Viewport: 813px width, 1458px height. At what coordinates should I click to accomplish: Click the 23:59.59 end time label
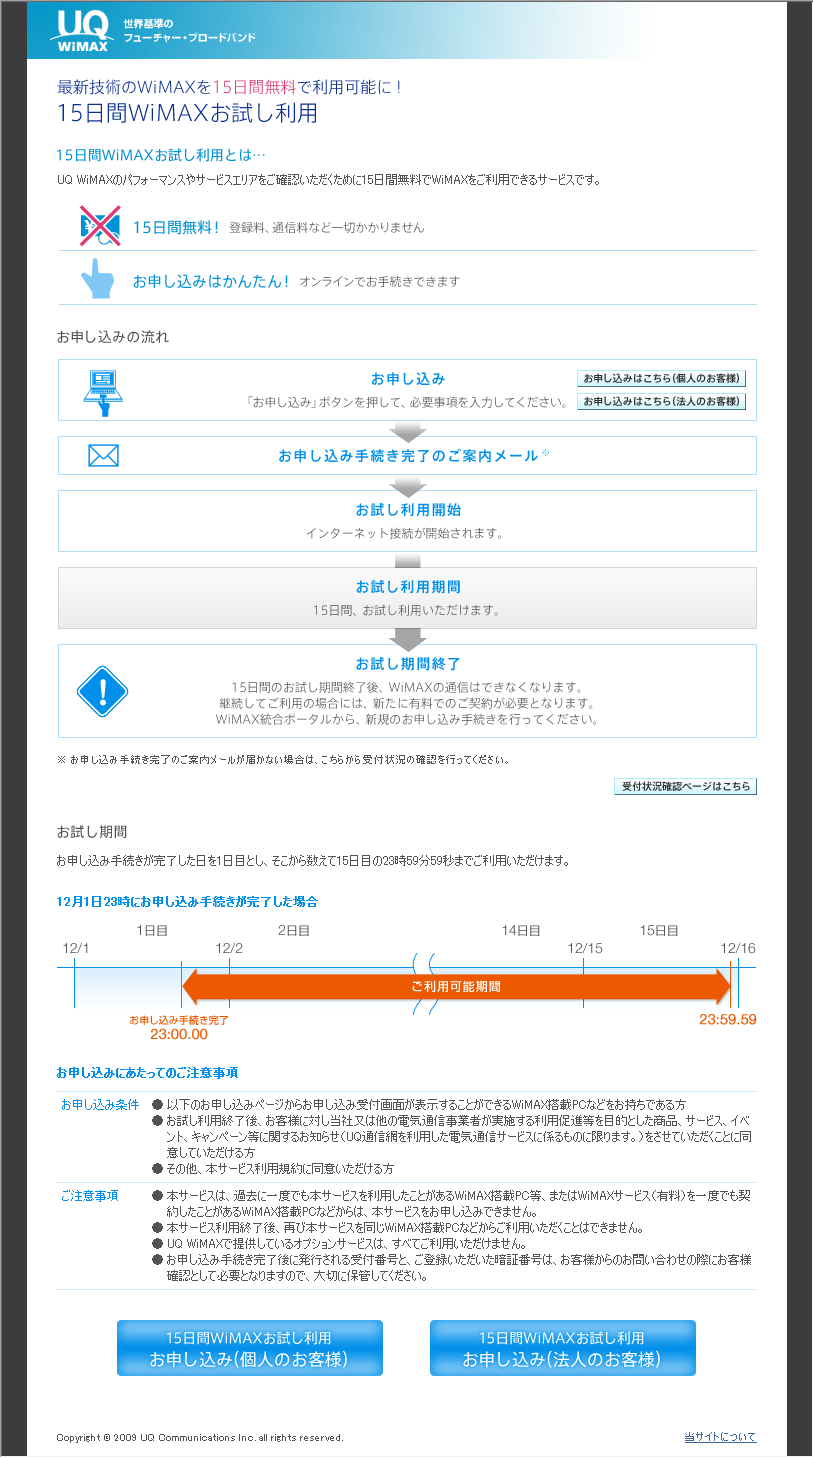pos(728,1020)
